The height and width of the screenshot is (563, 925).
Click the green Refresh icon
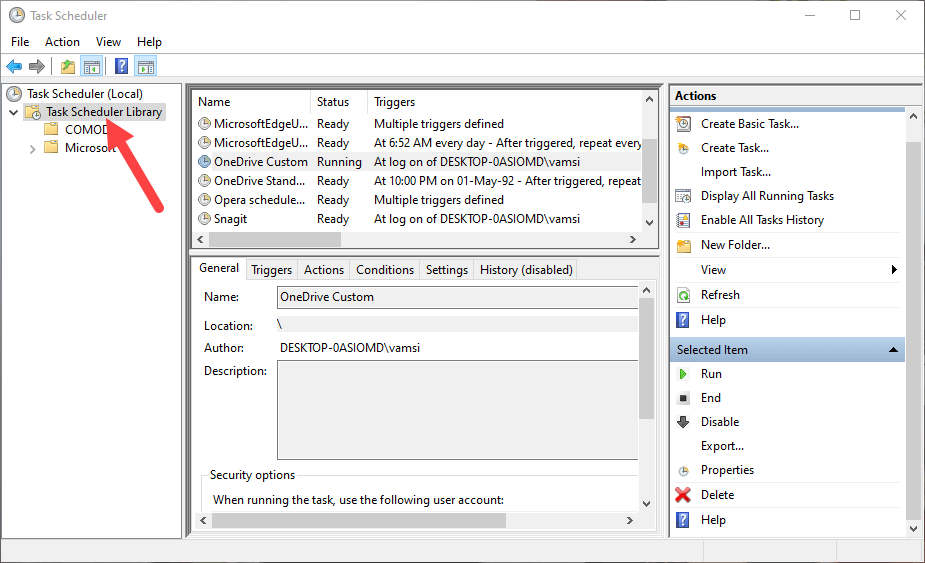(683, 295)
